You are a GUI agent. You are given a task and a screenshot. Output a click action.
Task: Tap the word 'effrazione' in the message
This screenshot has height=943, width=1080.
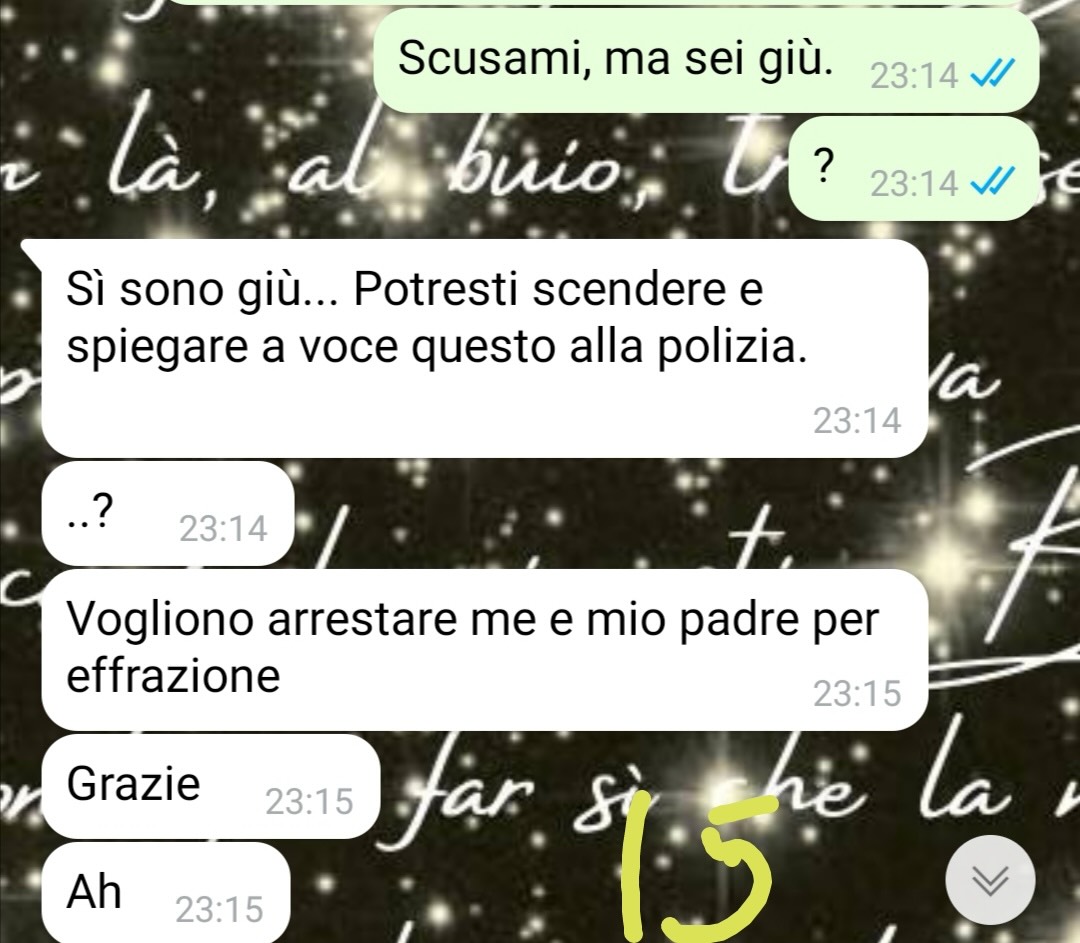[x=174, y=675]
